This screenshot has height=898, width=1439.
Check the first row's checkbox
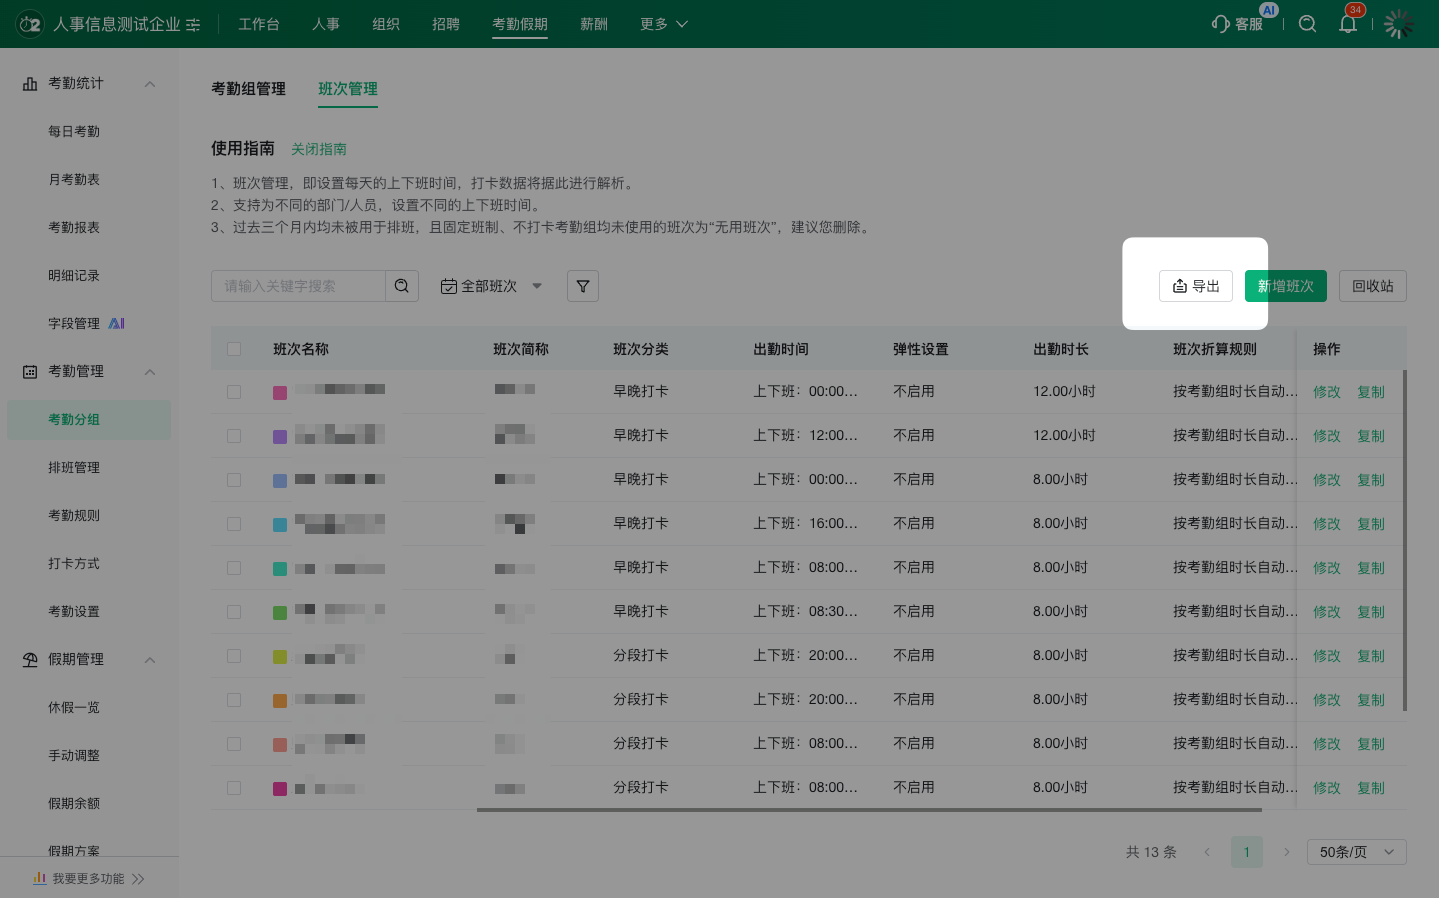click(234, 392)
